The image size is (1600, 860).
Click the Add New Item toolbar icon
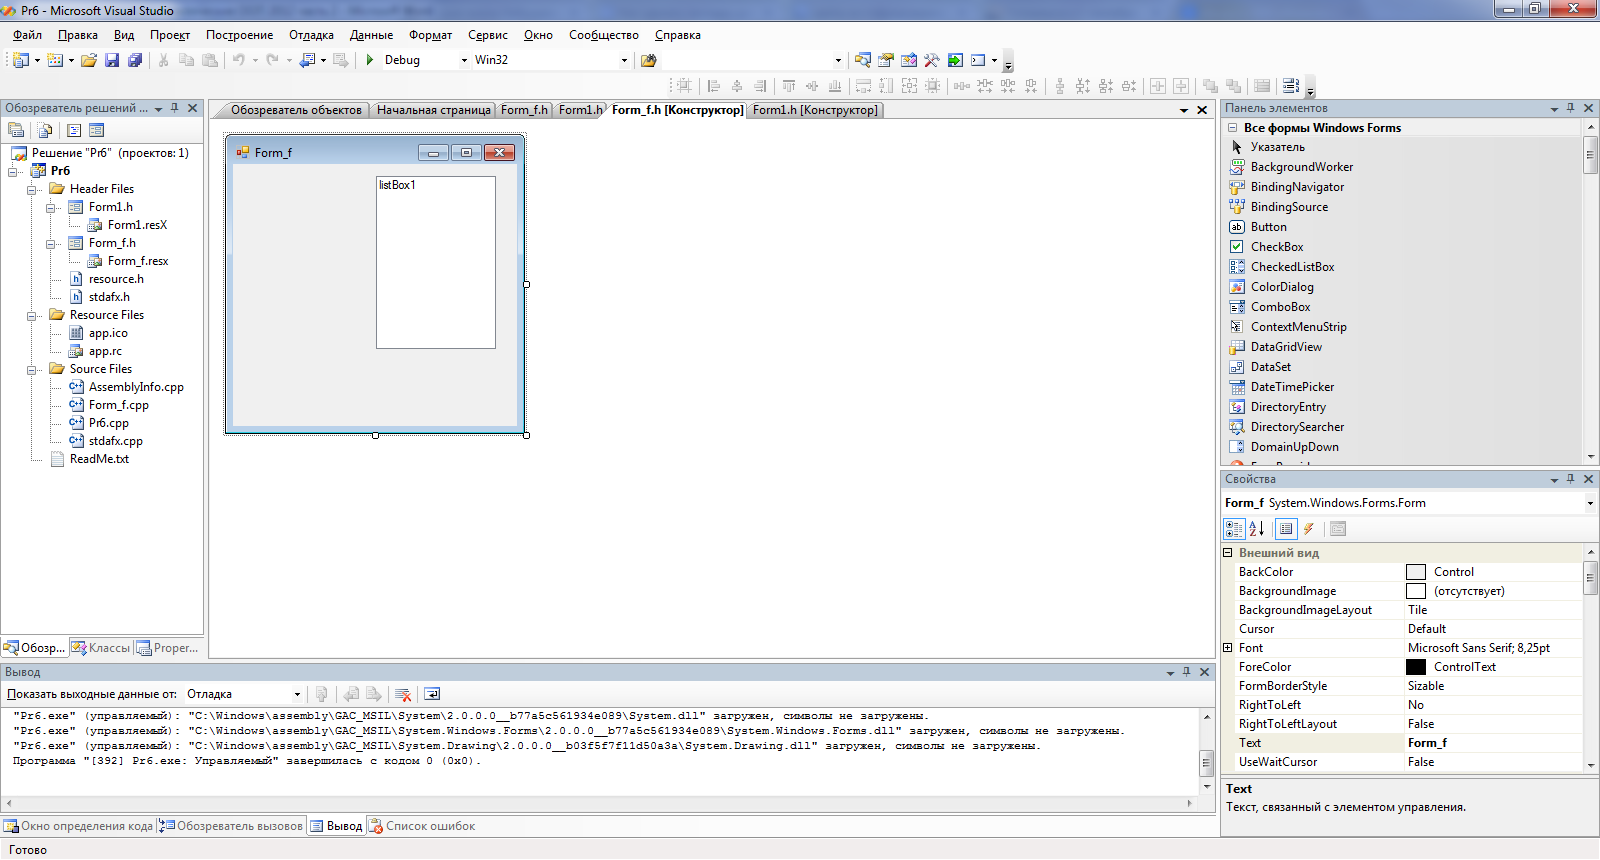point(55,60)
